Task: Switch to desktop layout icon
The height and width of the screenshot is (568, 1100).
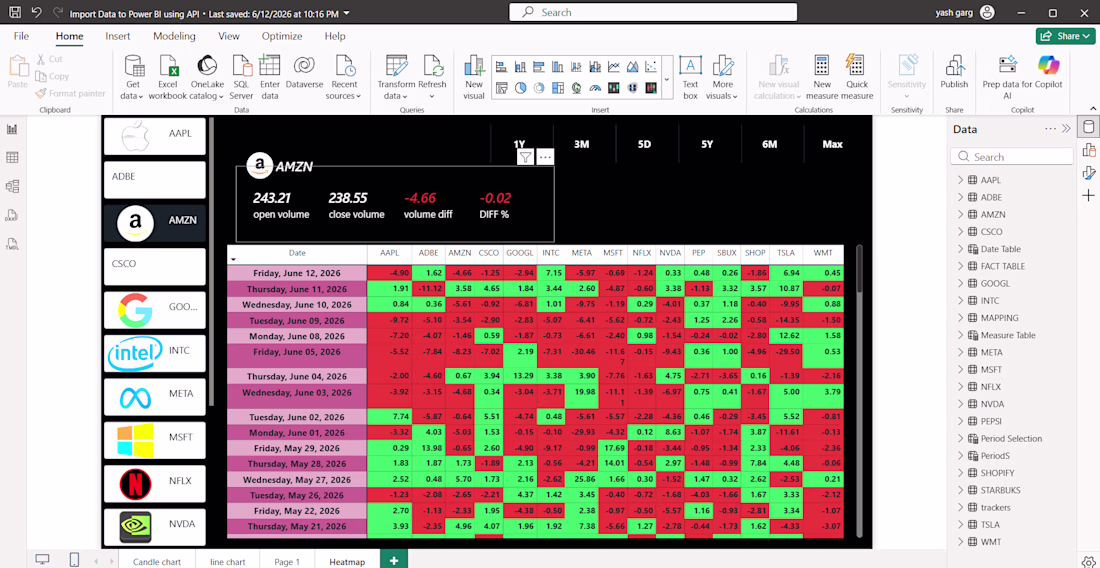Action: pyautogui.click(x=43, y=559)
